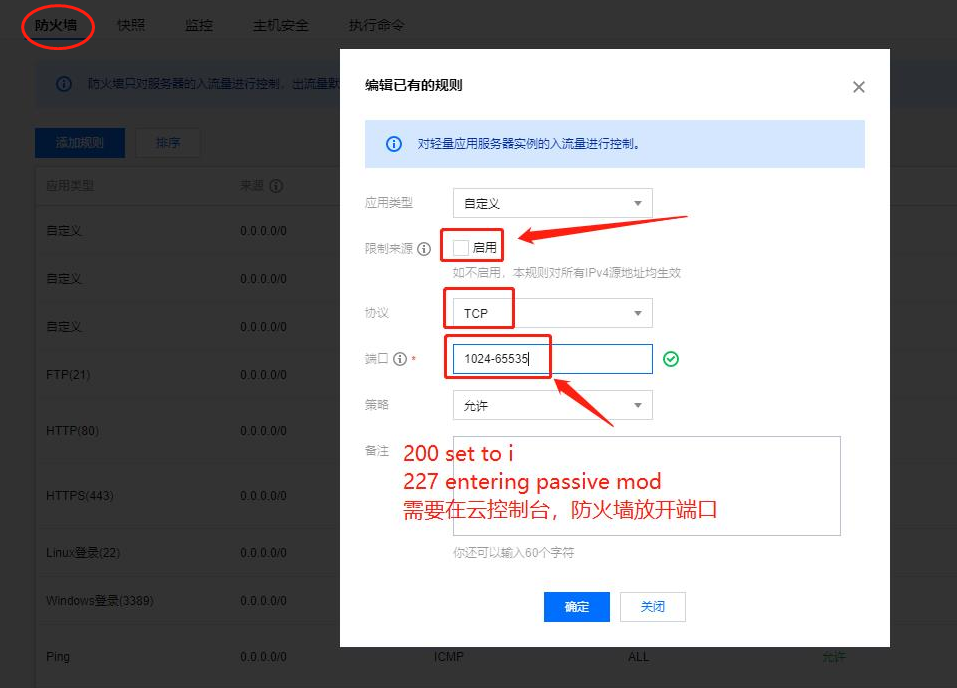Click the info icon beside 限制来源
957x688 pixels.
pyautogui.click(x=424, y=248)
